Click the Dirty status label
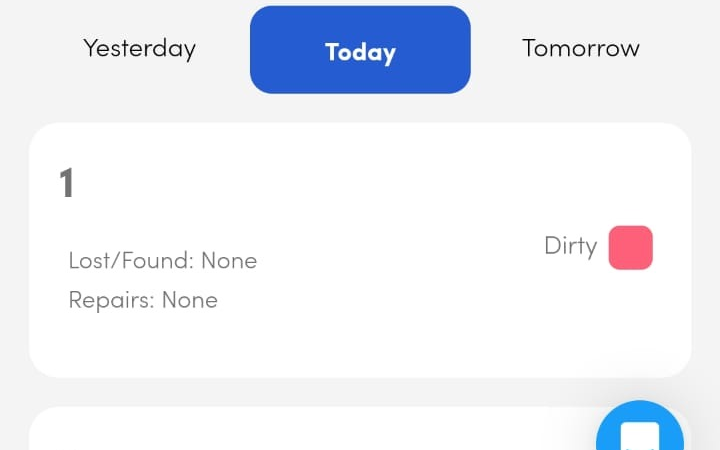Screen dimensions: 720x450 [570, 246]
